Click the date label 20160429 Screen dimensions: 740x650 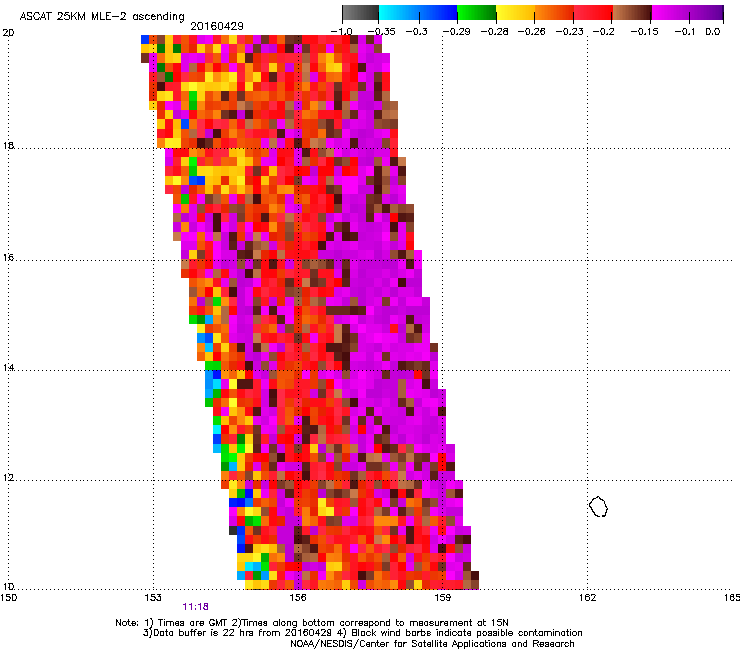click(217, 26)
